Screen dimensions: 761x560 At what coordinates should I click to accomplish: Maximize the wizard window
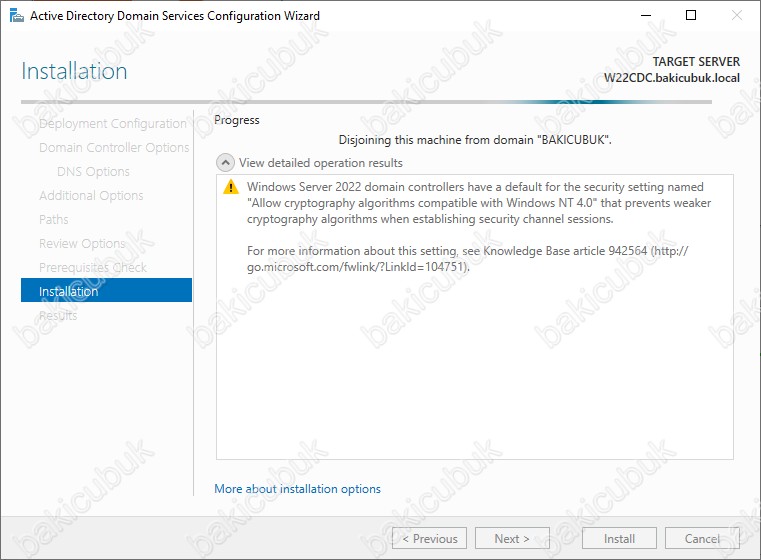tap(691, 16)
